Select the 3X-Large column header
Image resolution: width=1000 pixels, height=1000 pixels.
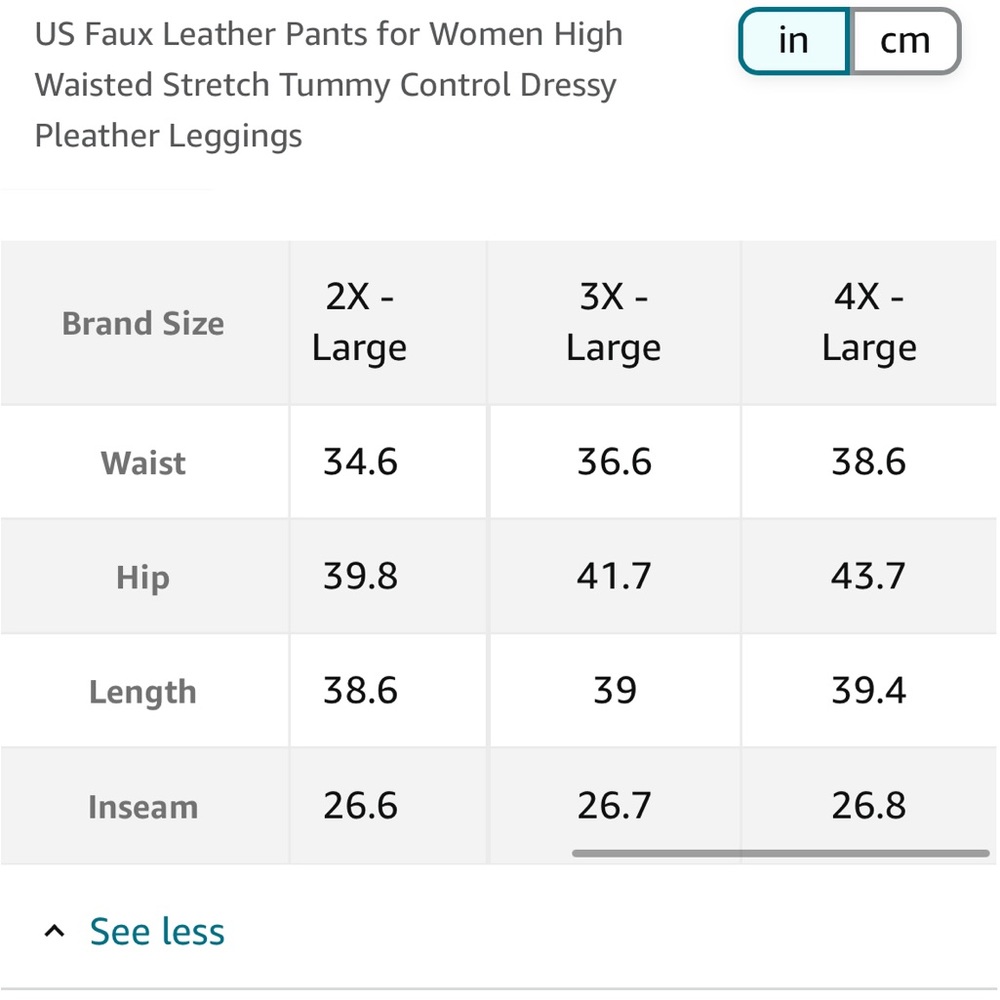pos(613,322)
